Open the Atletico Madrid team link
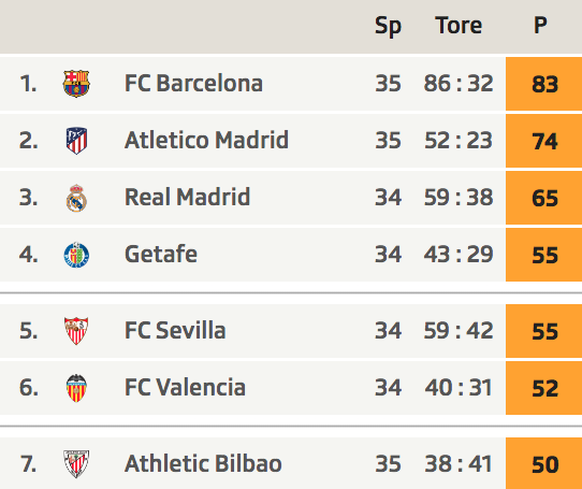 pos(206,140)
